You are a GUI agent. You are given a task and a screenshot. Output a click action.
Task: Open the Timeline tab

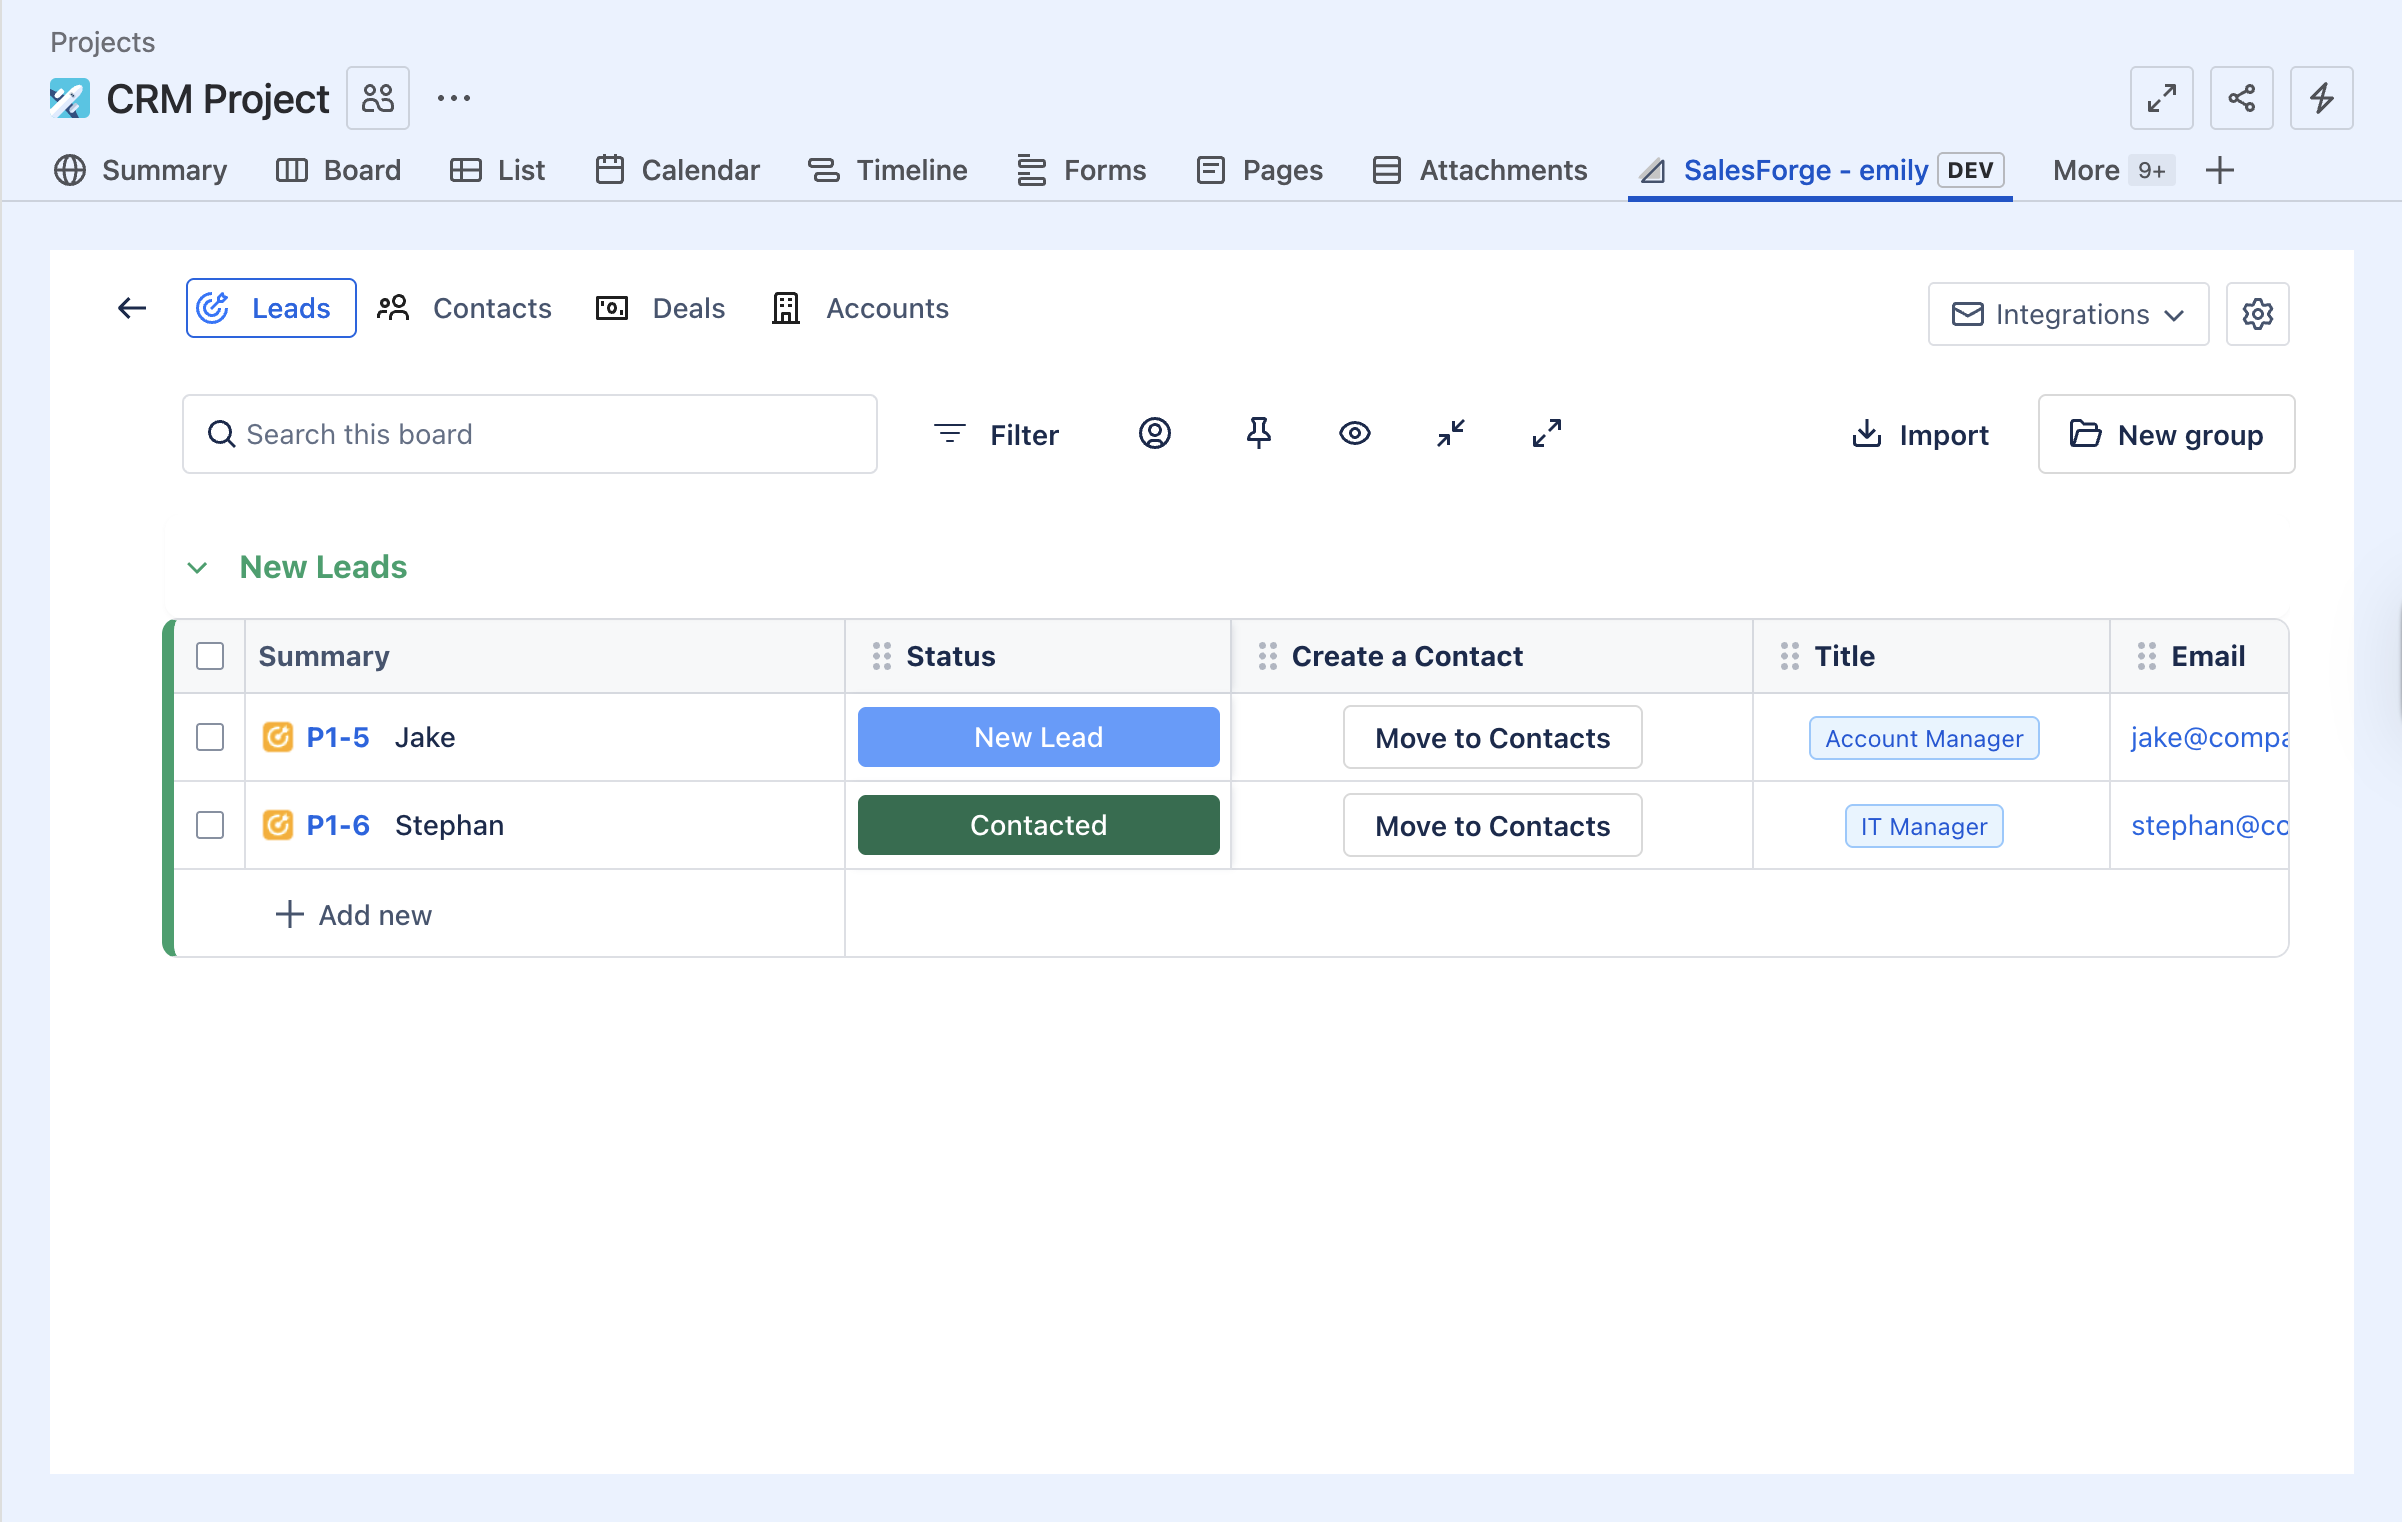(888, 170)
